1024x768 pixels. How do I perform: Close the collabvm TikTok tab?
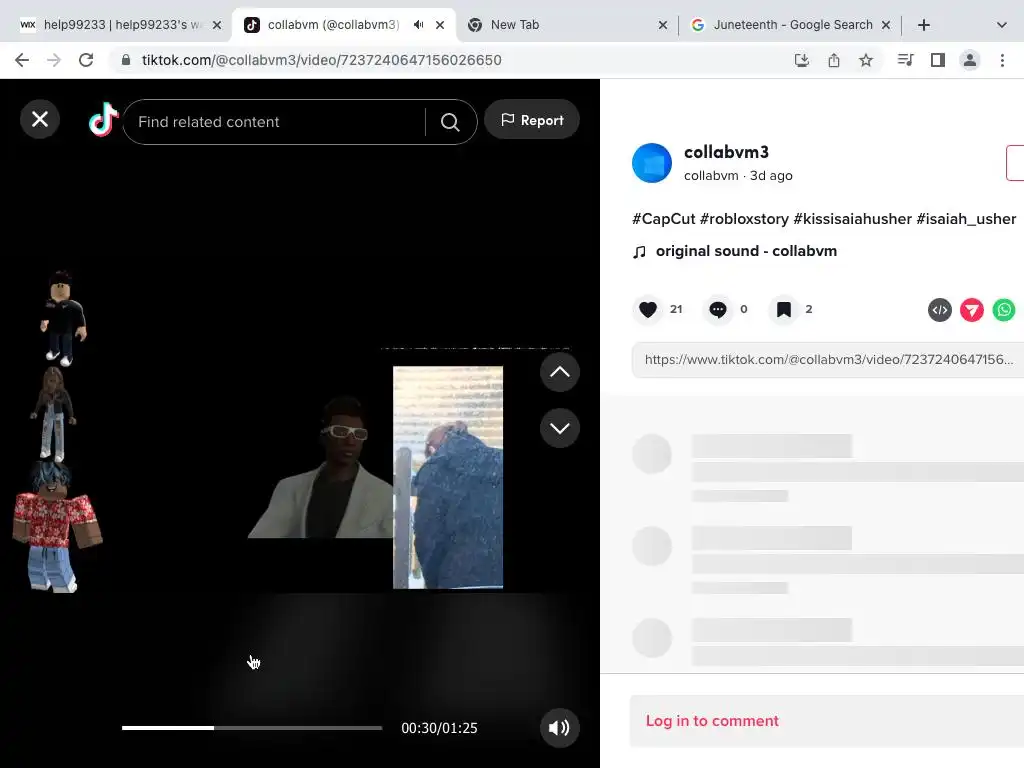[x=440, y=25]
